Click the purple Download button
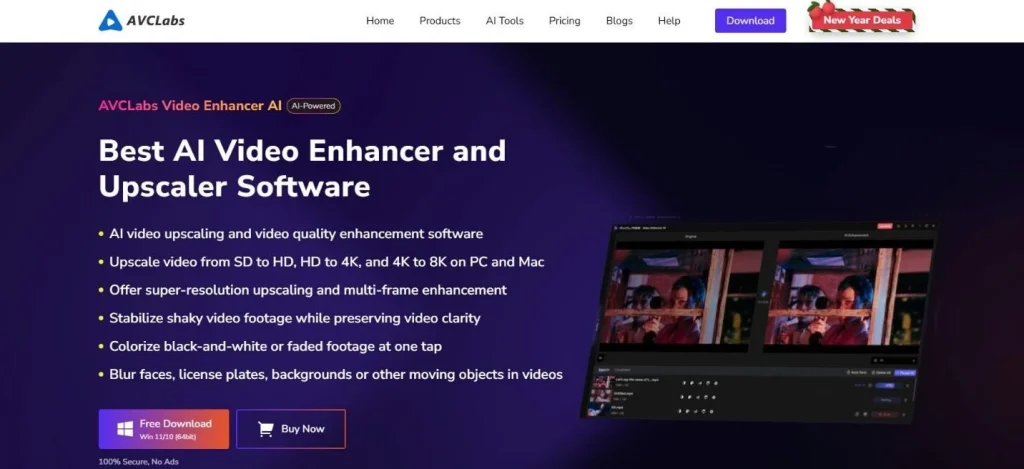 [x=750, y=20]
